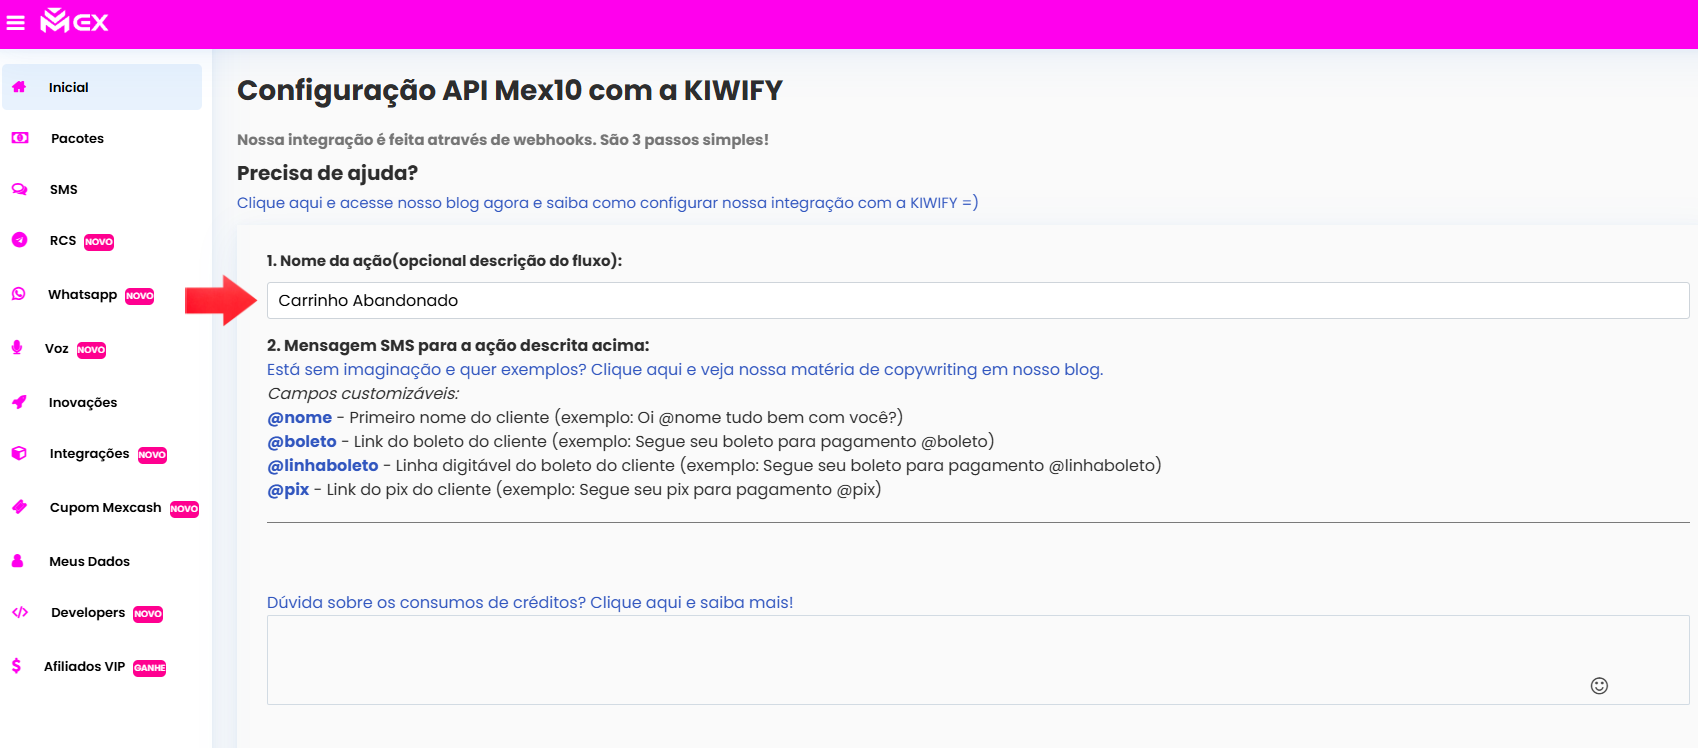Click the Precisa de ajuda? heading
1698x748 pixels.
327,173
